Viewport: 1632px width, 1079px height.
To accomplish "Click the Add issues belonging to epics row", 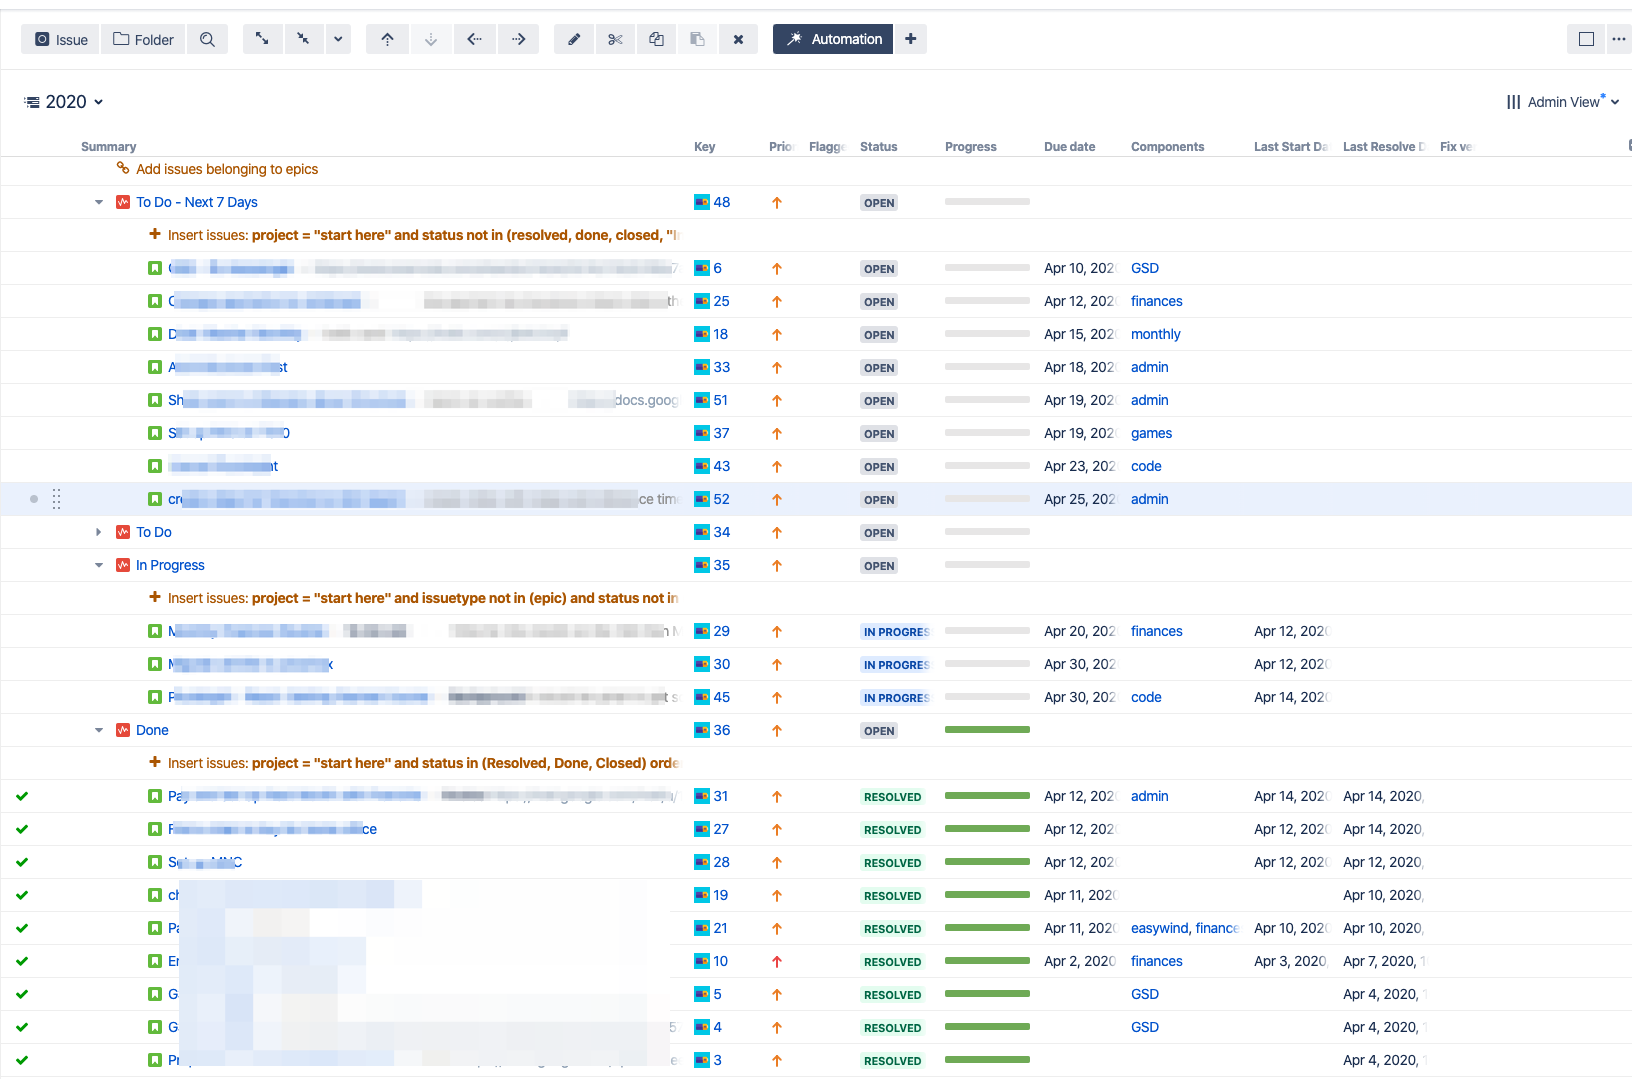I will [227, 169].
